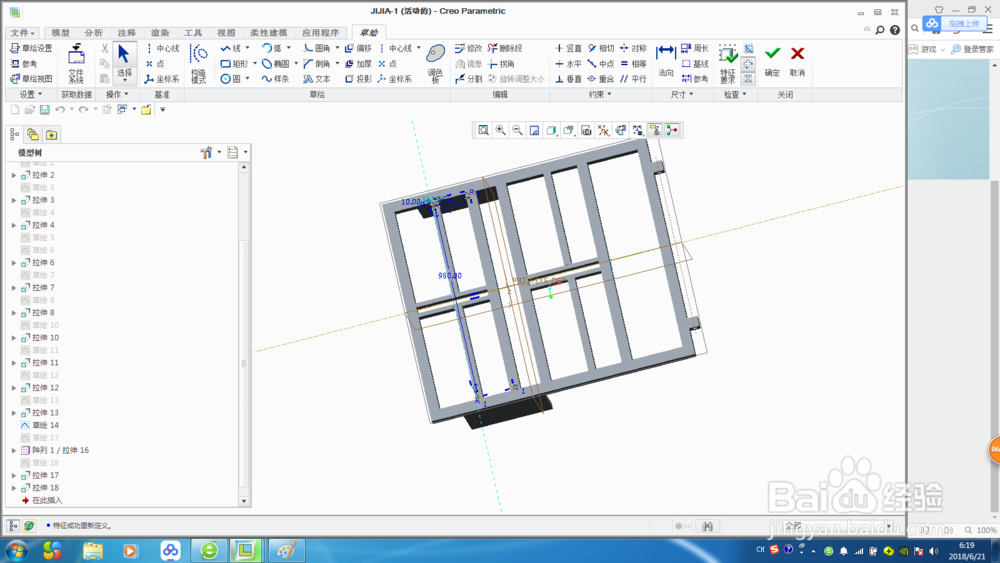Screen dimensions: 1000x563
Task: Click the 特征要求 (Feature Requirements) icon
Action: [x=728, y=64]
